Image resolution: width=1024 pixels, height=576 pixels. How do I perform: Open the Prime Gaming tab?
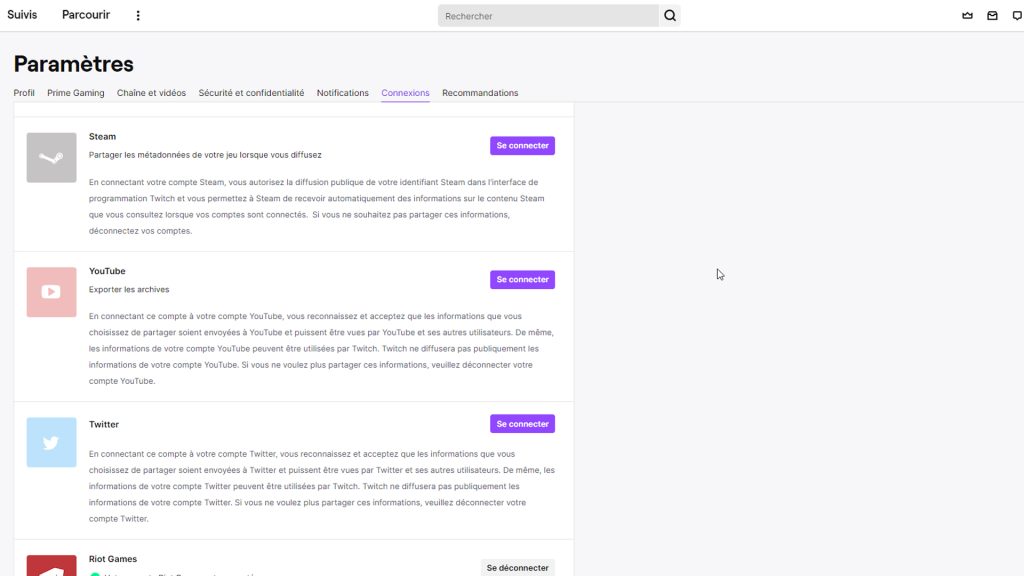point(75,92)
